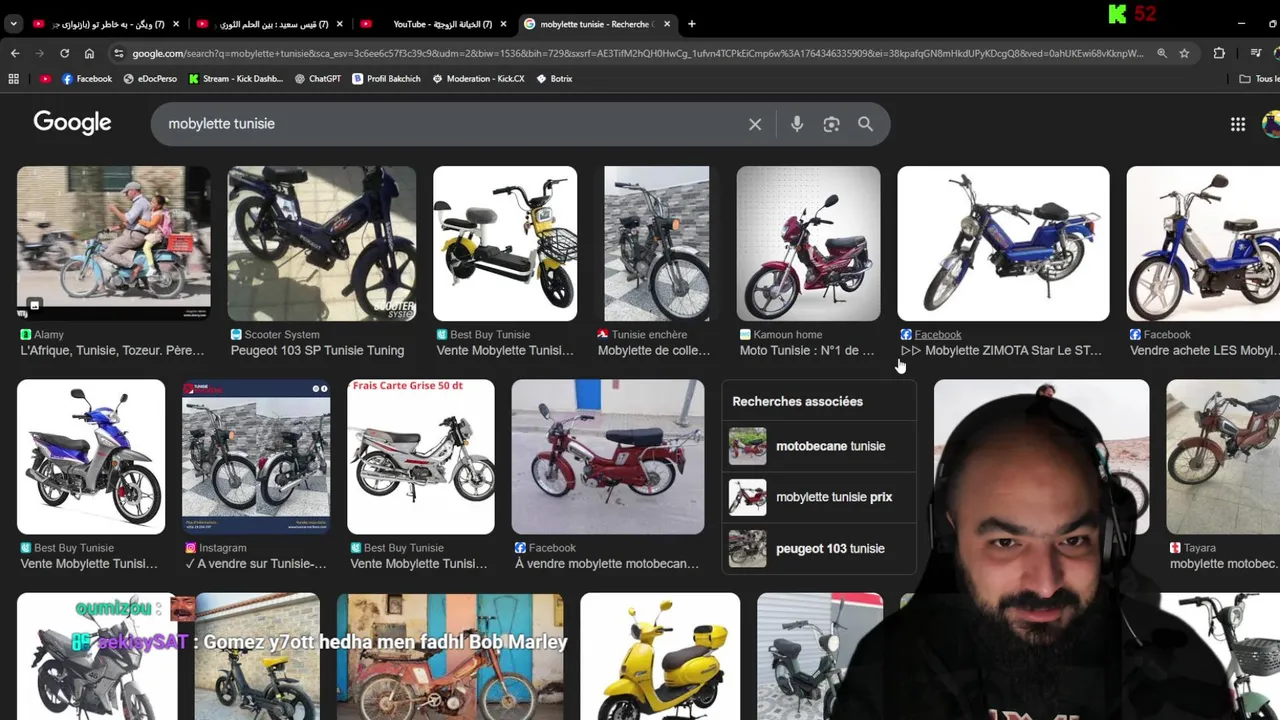Open the all bookmarks folder
Viewport: 1280px width, 720px height.
[1259, 78]
